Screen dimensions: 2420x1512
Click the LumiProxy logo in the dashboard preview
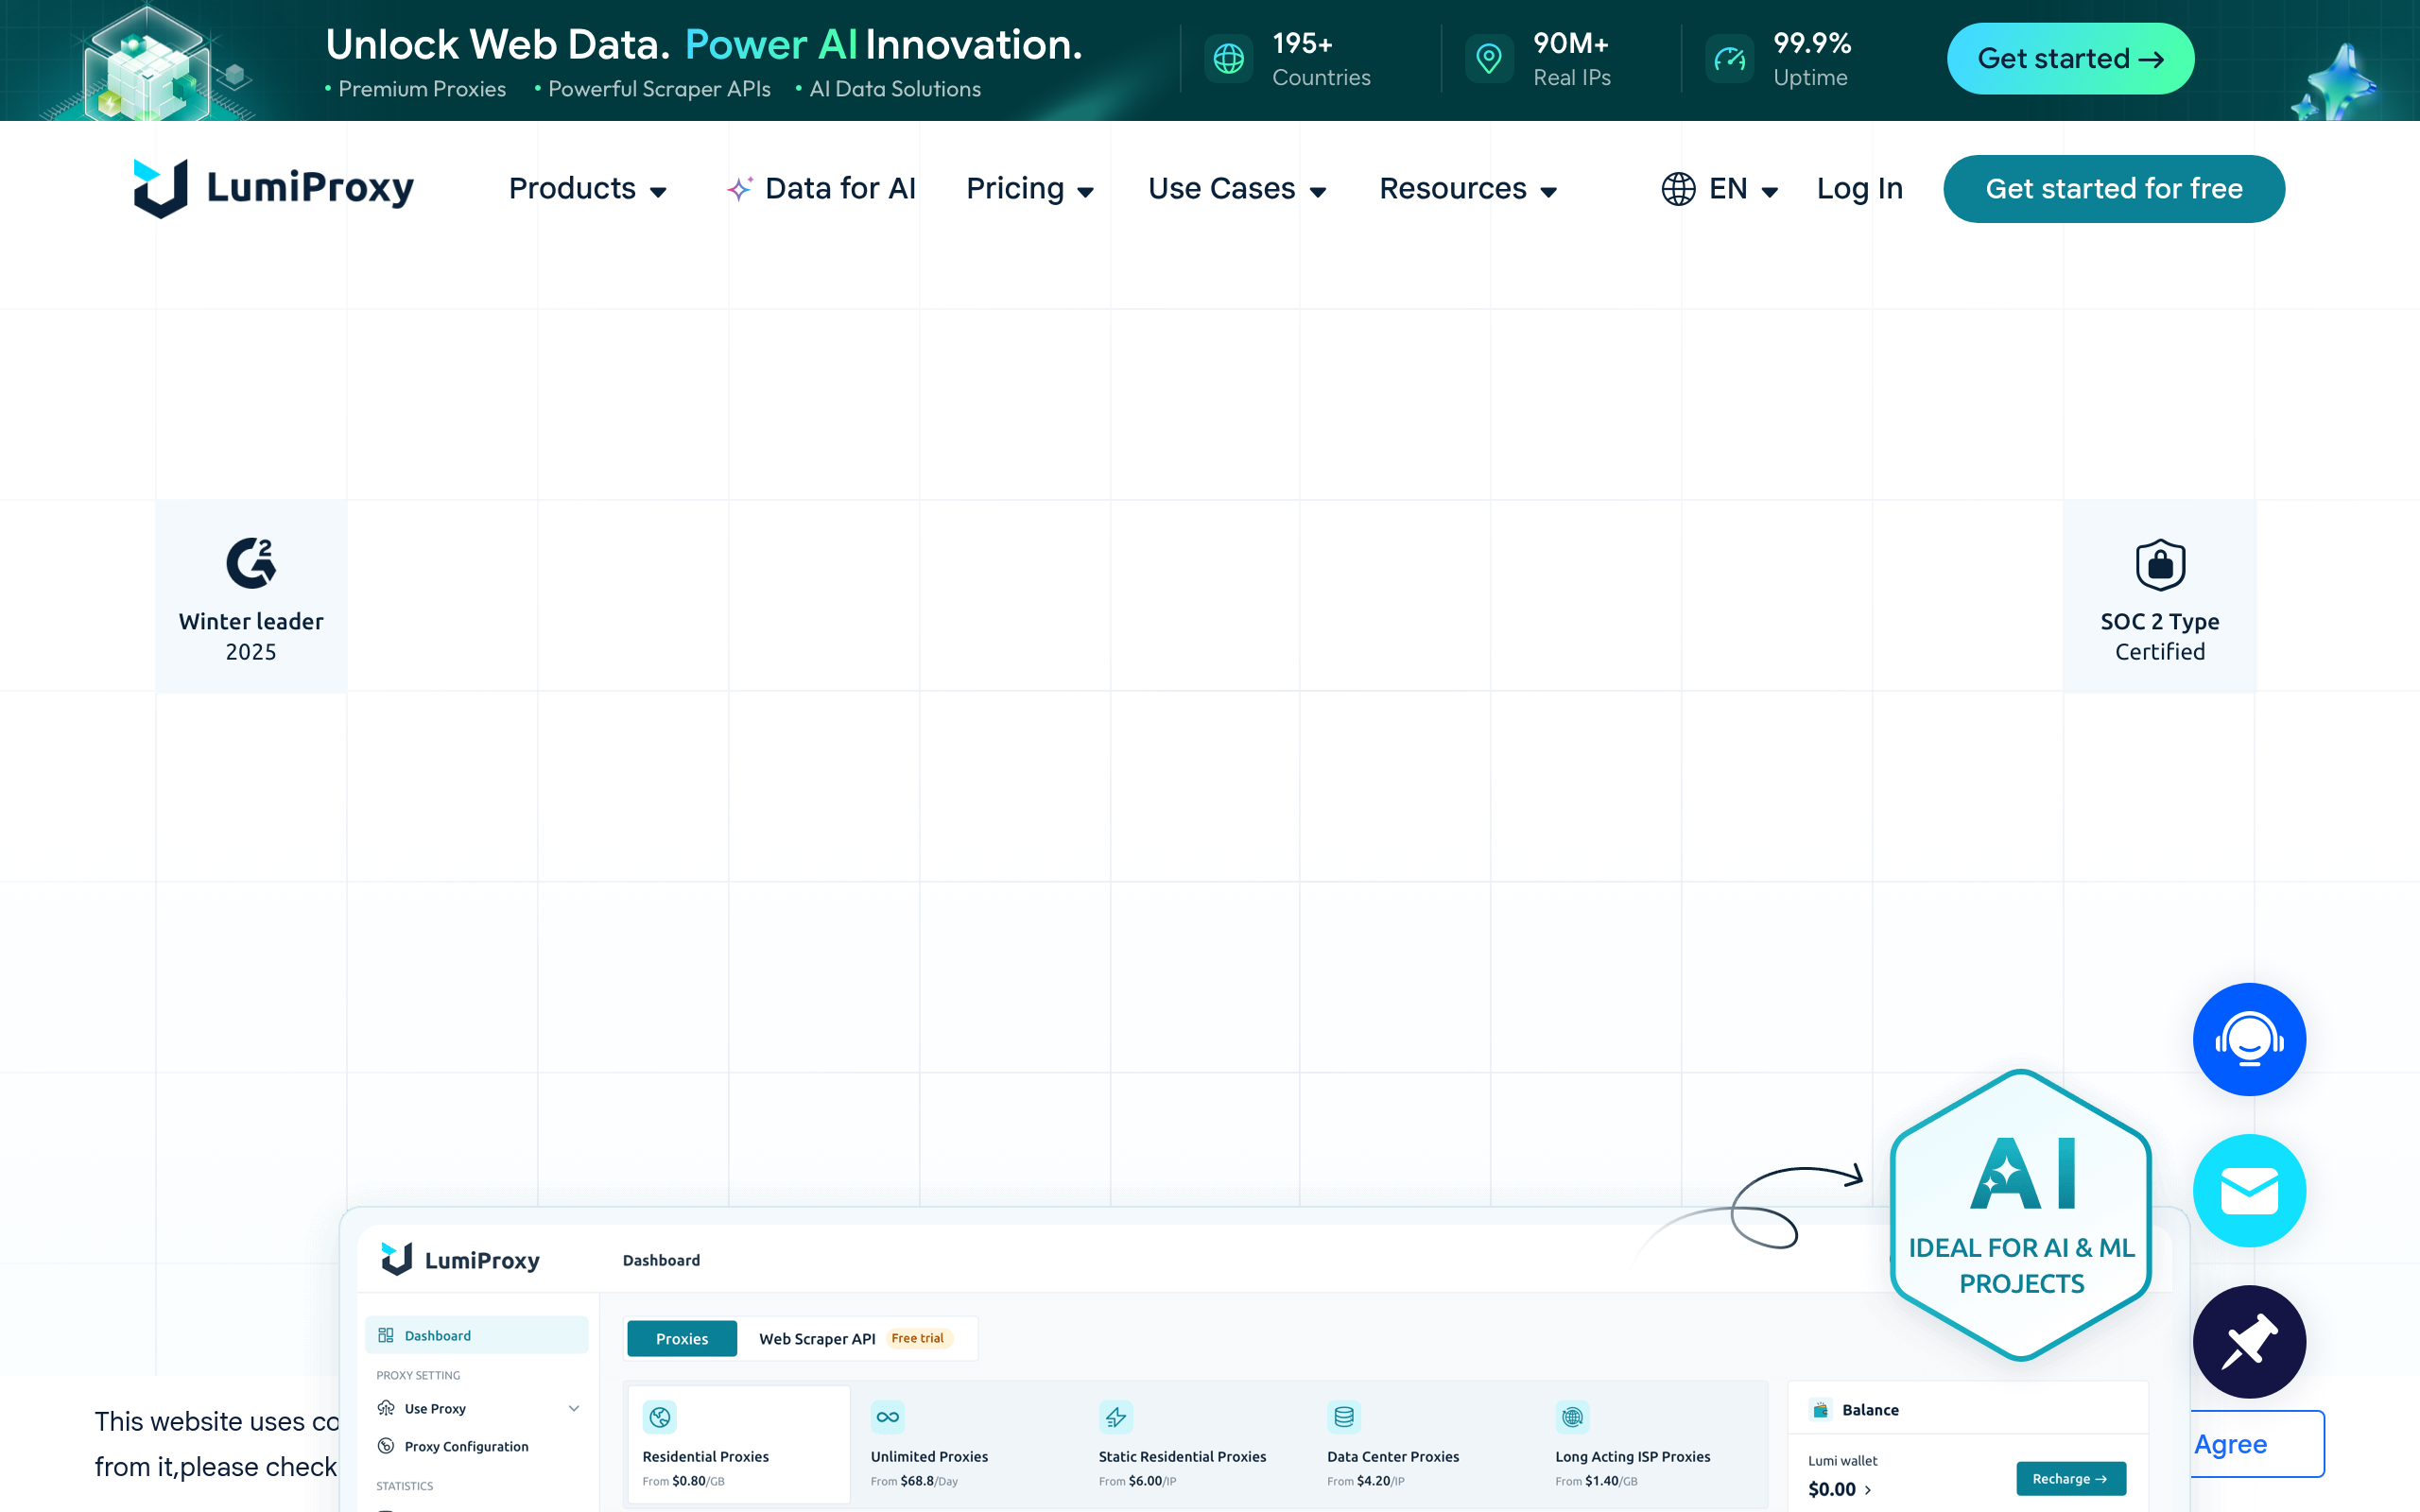click(x=460, y=1260)
